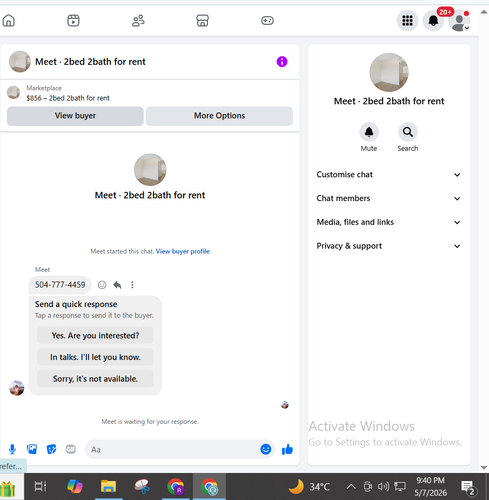Open Snipping Tool on taskbar

(142, 486)
